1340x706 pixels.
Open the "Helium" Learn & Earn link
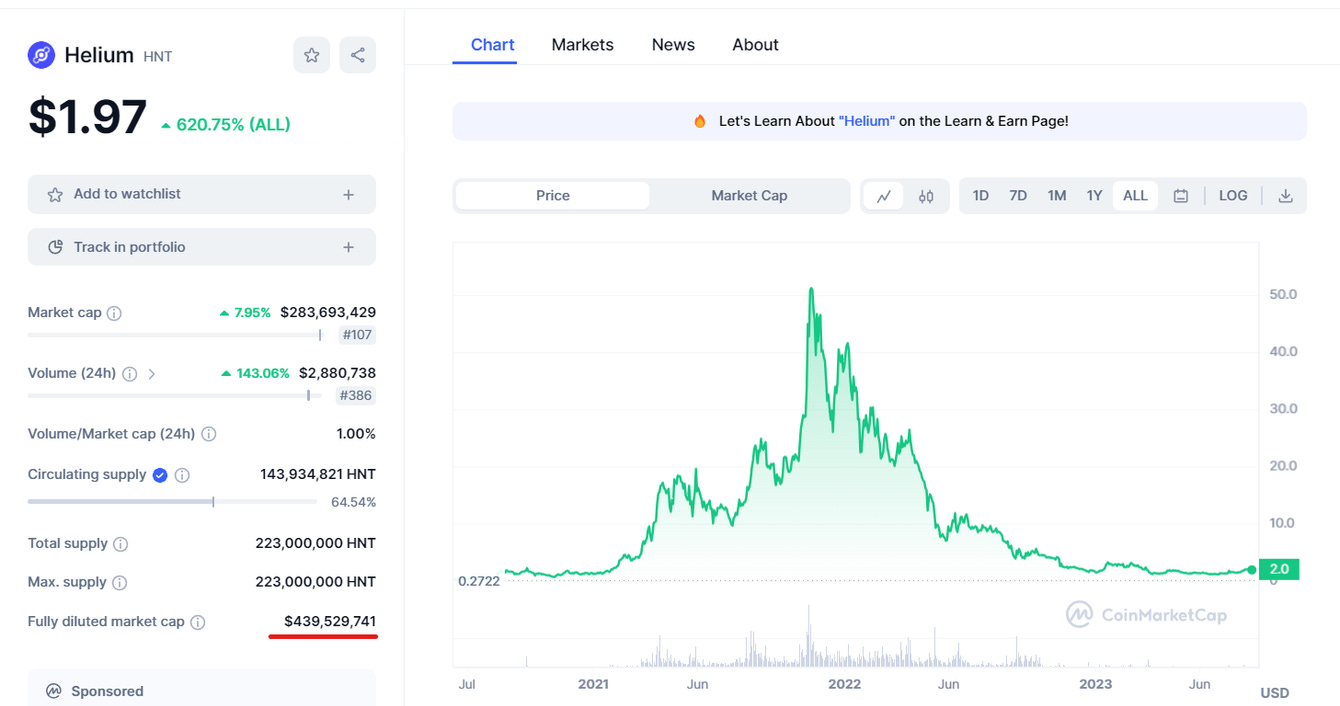tap(867, 121)
